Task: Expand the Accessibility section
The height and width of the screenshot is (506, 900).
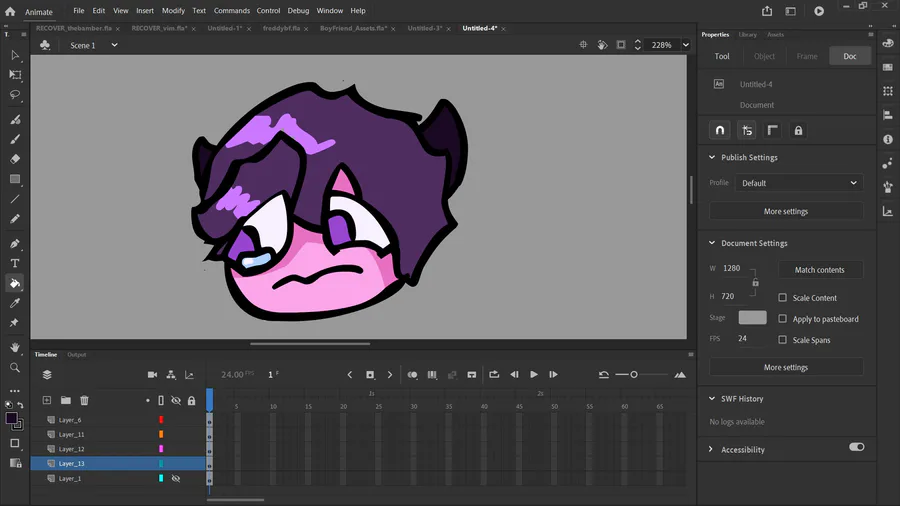Action: (x=711, y=449)
